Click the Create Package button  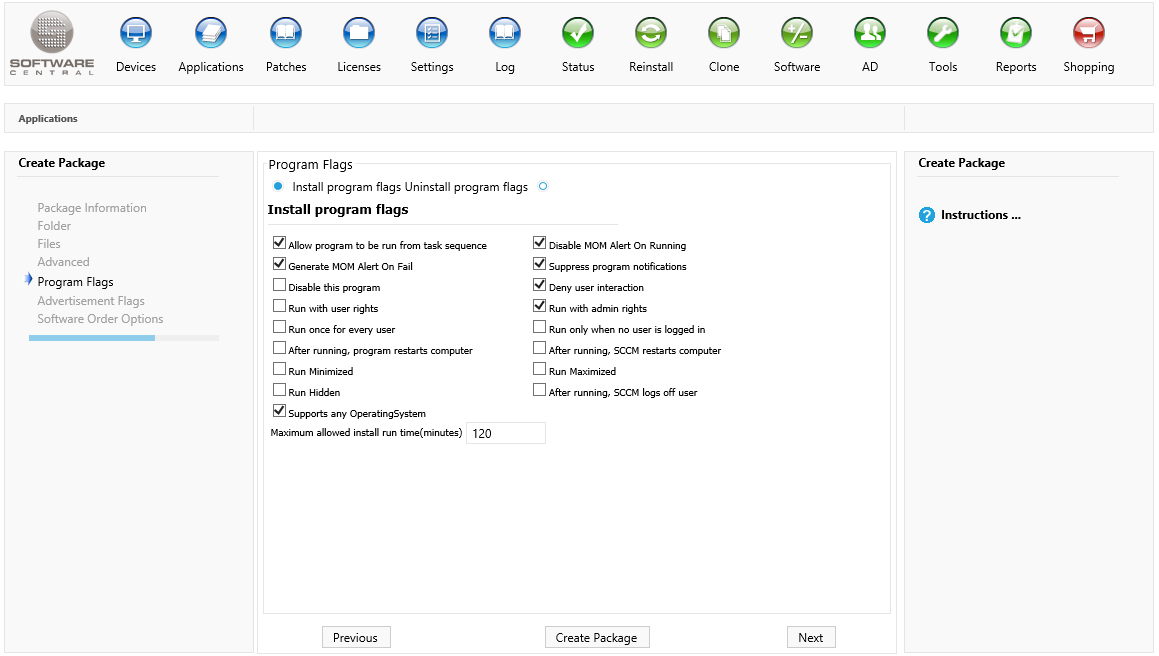597,637
